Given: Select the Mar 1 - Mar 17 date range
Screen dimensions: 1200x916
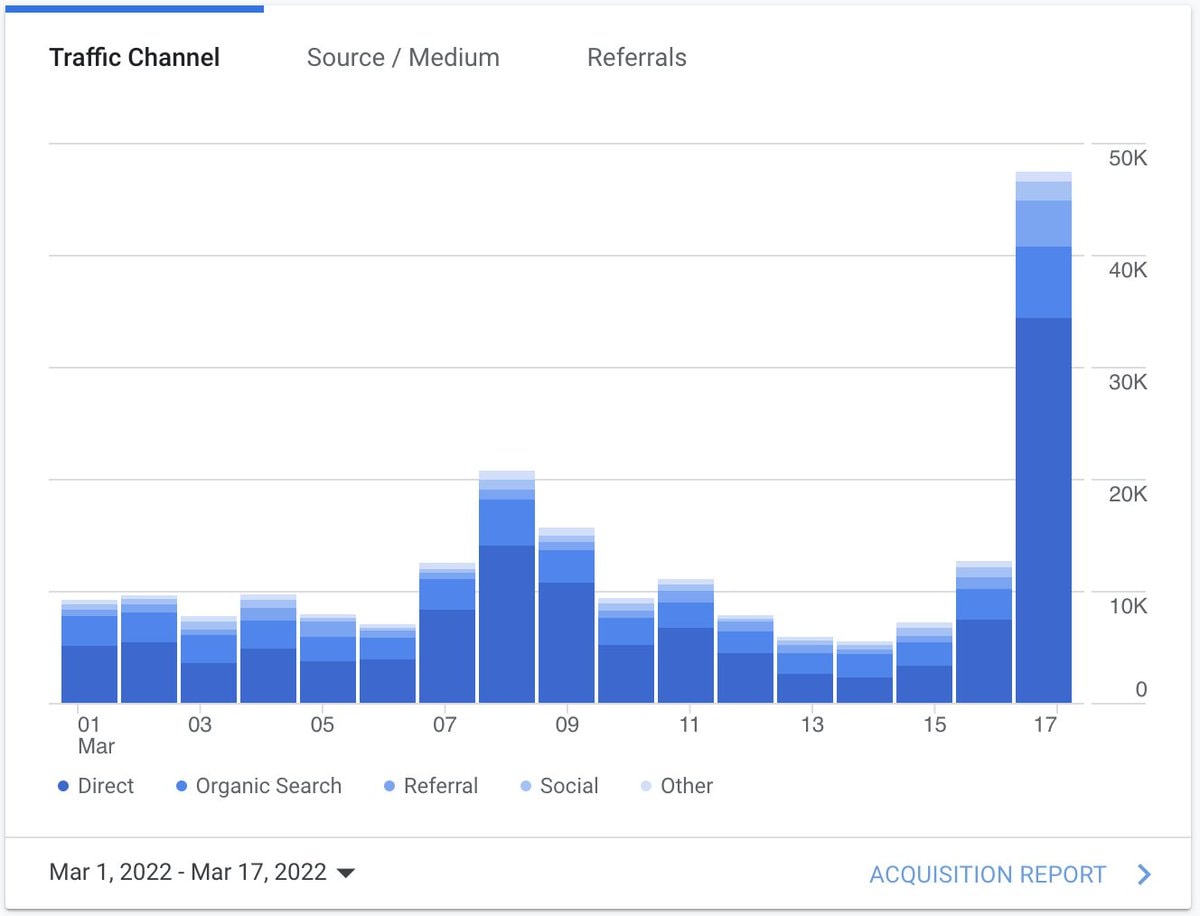Looking at the screenshot, I should [188, 872].
